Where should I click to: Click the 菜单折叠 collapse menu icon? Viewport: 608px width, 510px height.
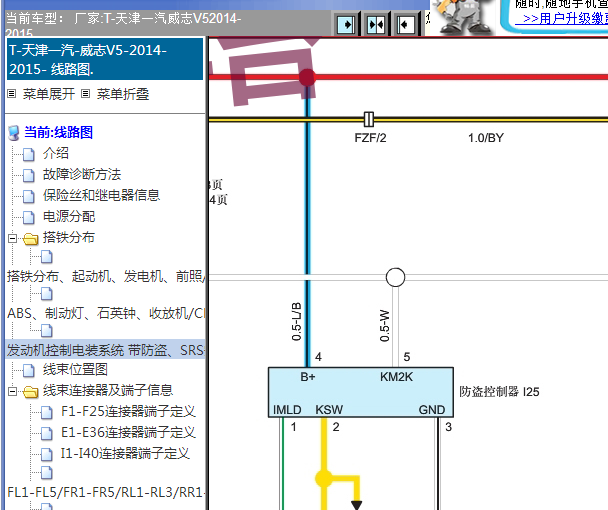pyautogui.click(x=86, y=94)
